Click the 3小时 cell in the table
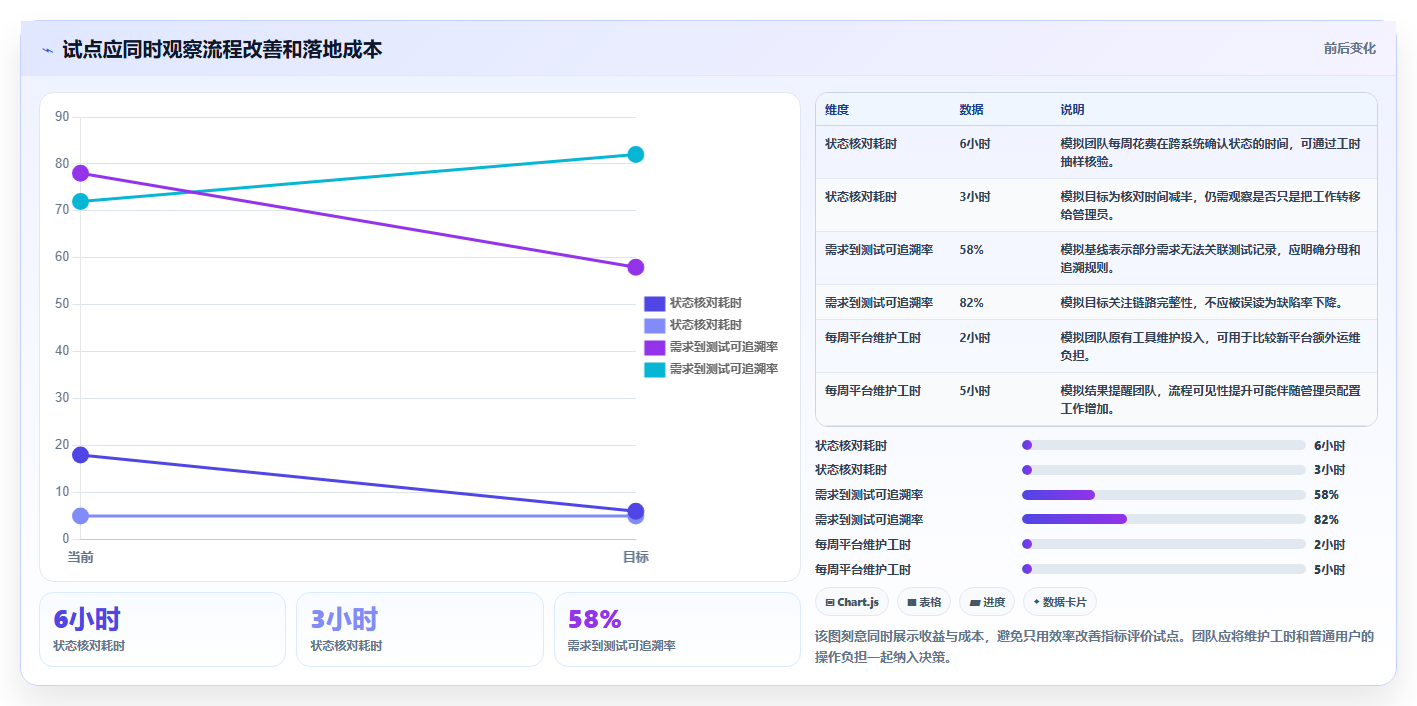This screenshot has height=706, width=1417. (x=975, y=197)
